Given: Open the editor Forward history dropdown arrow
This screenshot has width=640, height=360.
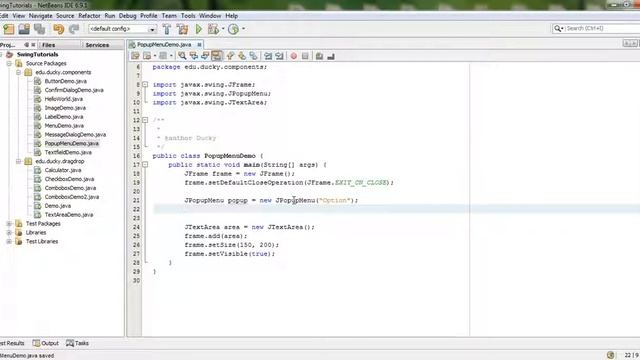Looking at the screenshot, I should point(171,56).
